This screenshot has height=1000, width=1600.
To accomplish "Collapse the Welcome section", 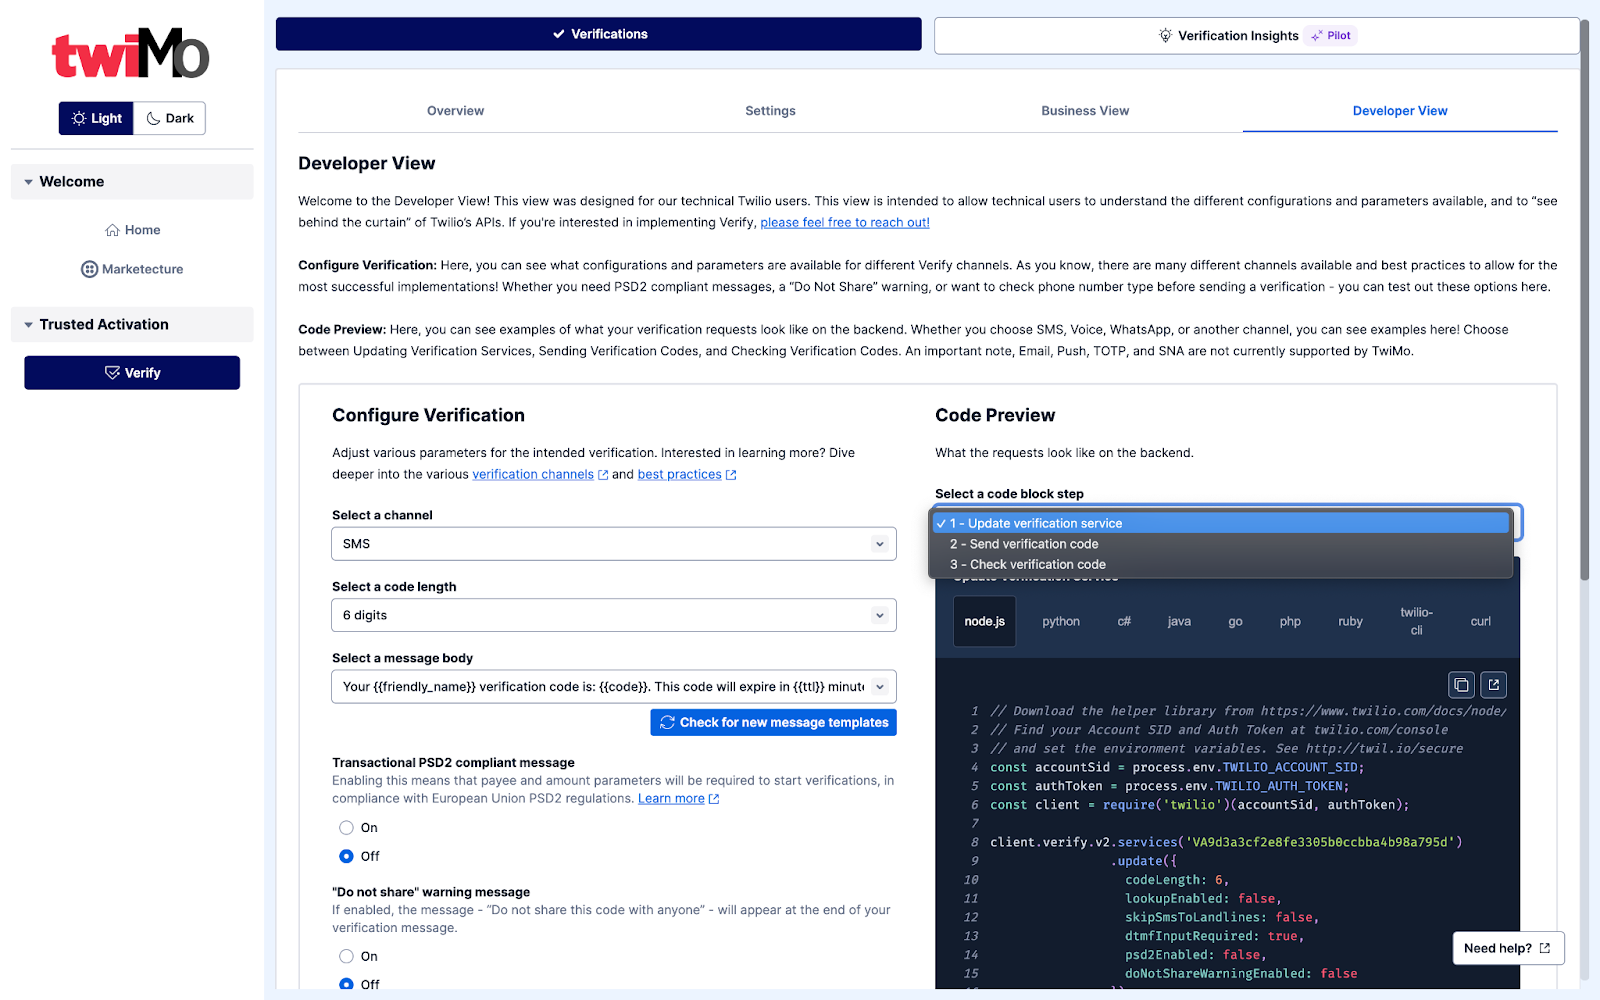I will [x=132, y=182].
